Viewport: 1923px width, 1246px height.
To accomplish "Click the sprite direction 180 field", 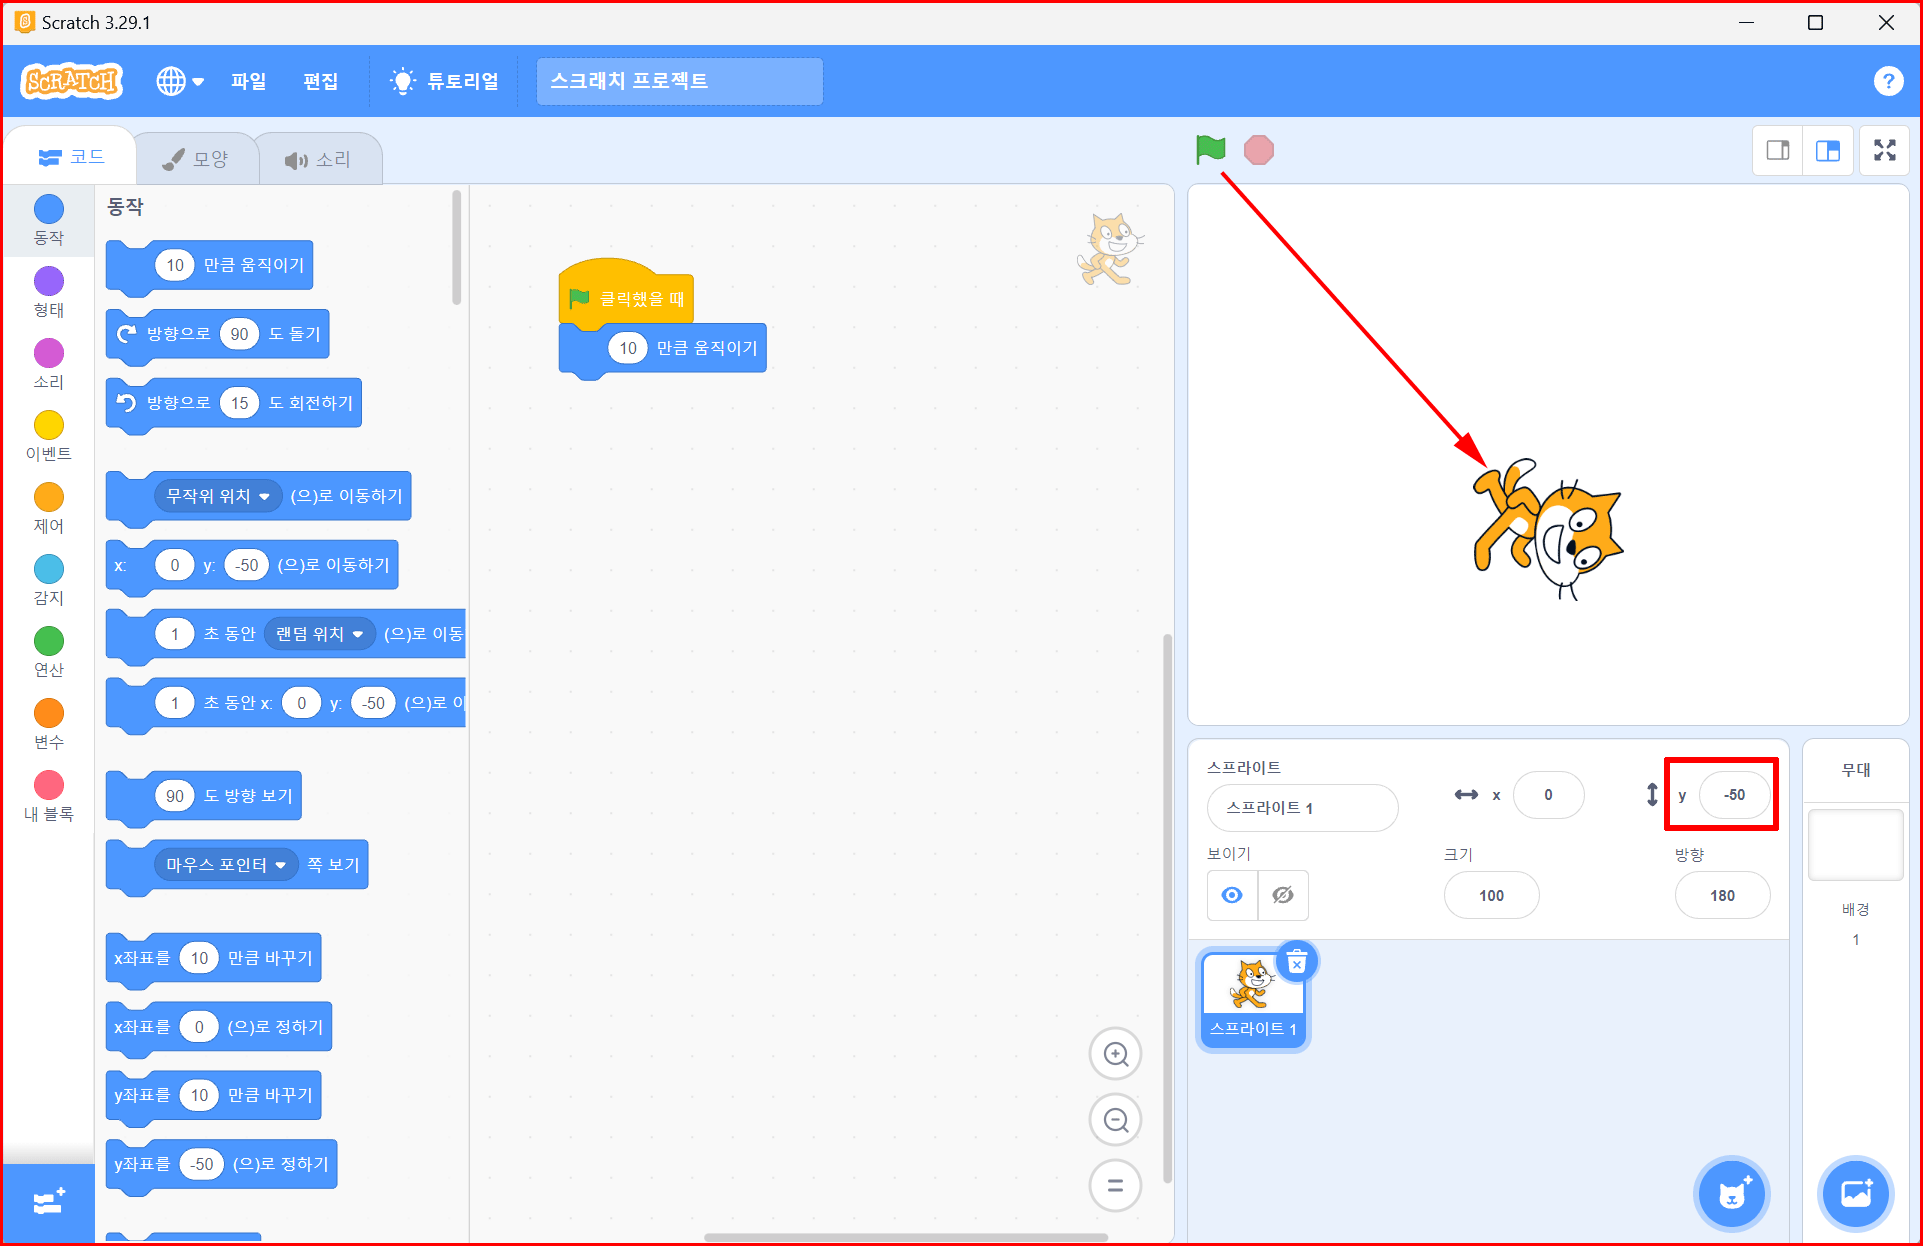I will click(1722, 895).
